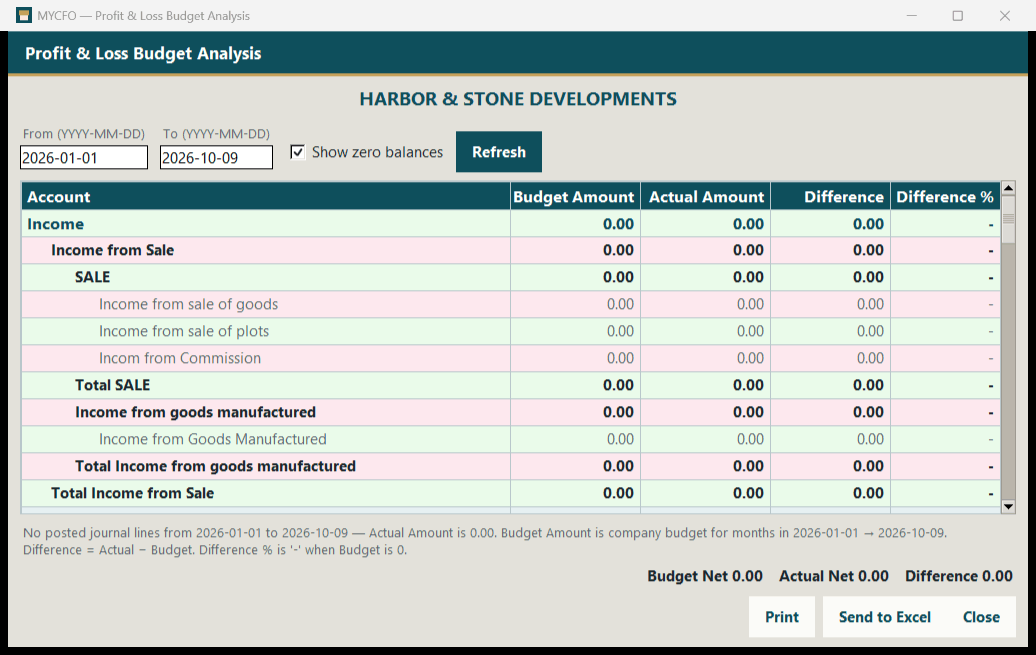The width and height of the screenshot is (1036, 655).
Task: Click the Difference % column header
Action: click(x=945, y=197)
